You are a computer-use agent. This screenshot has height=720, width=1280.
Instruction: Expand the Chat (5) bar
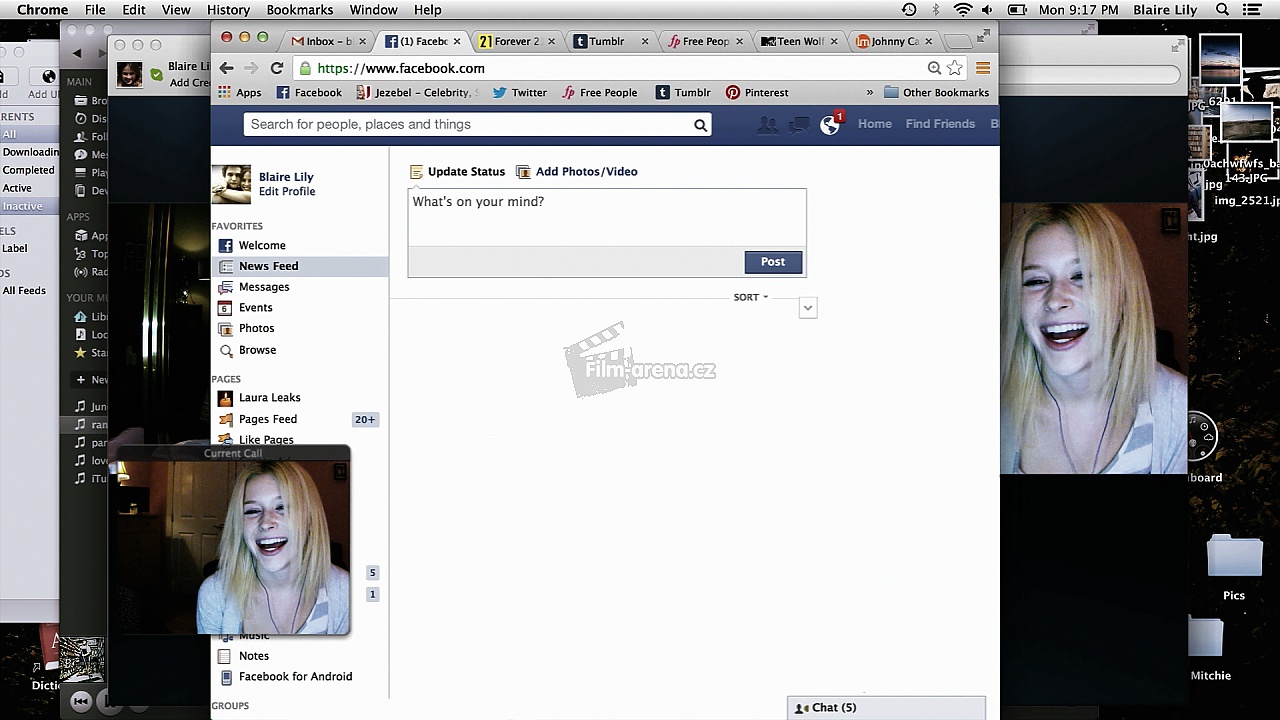[x=885, y=707]
